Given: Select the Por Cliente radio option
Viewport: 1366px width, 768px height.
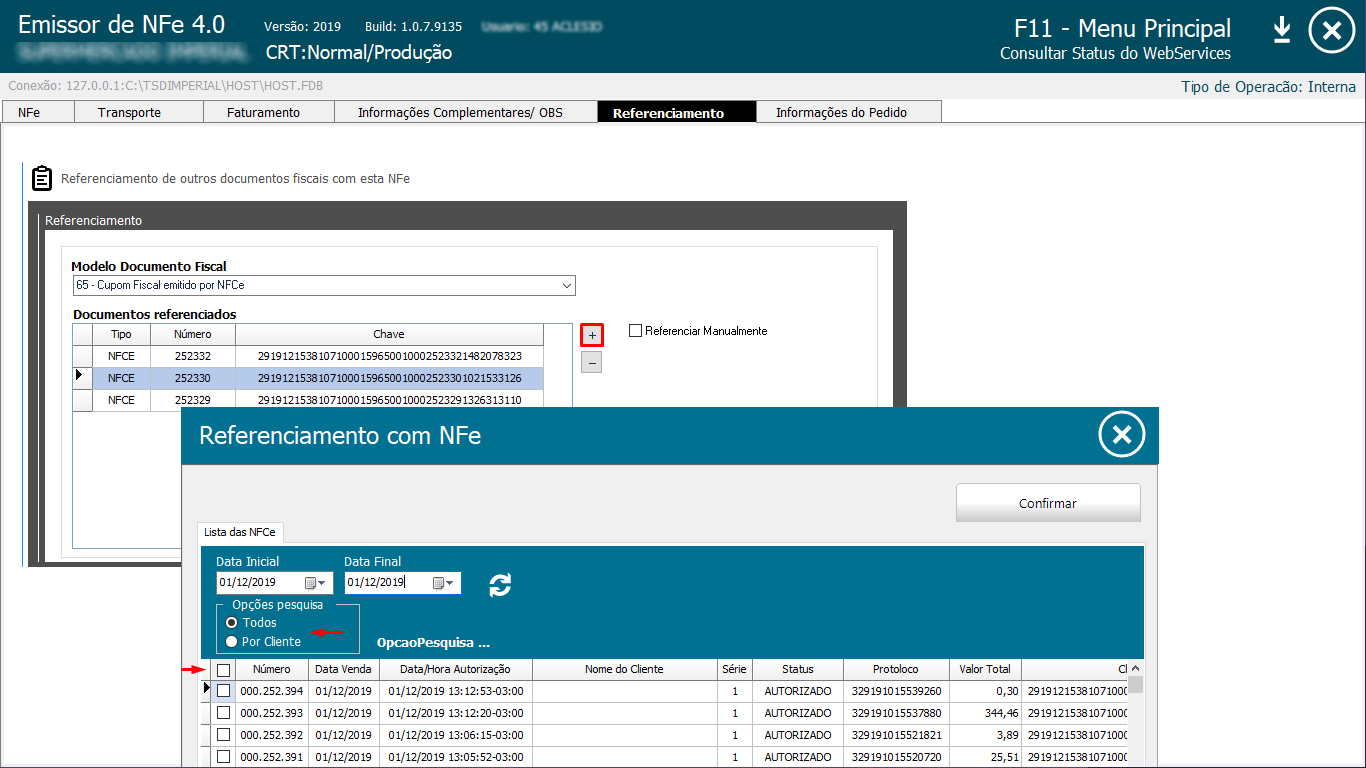Looking at the screenshot, I should tap(232, 642).
